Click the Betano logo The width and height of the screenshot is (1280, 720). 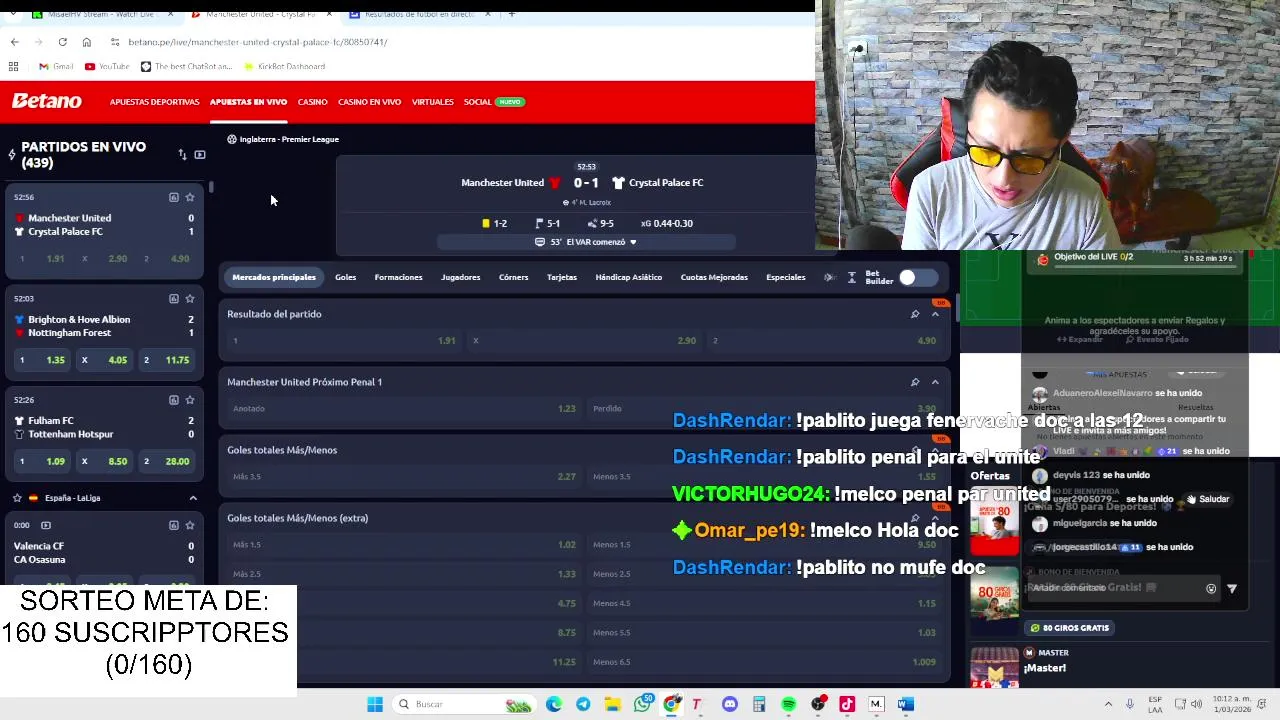[x=46, y=101]
